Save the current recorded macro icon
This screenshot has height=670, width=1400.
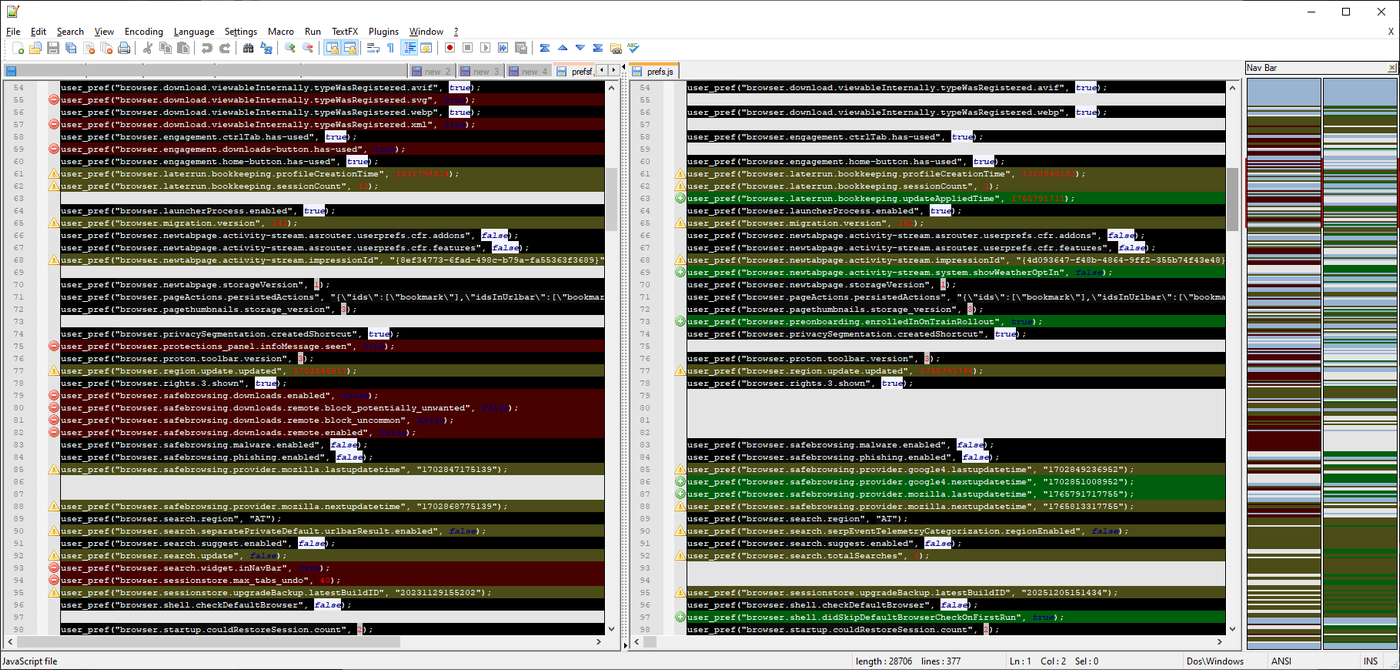(521, 48)
